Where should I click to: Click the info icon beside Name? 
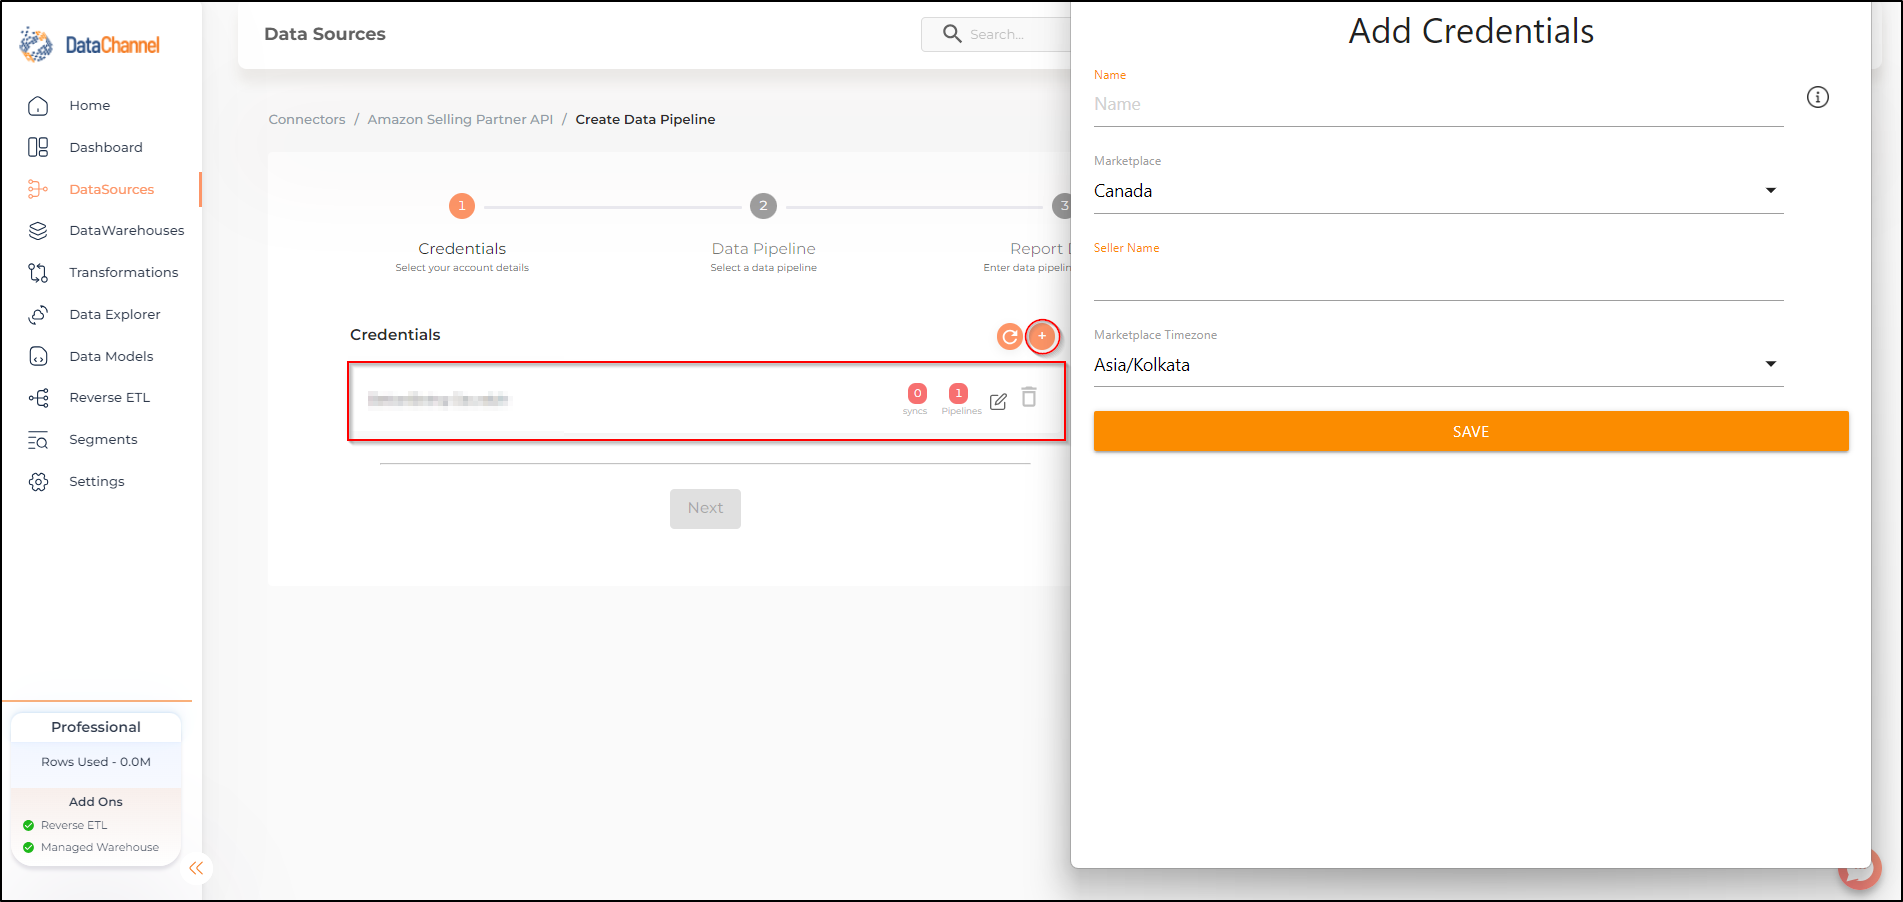pos(1818,97)
